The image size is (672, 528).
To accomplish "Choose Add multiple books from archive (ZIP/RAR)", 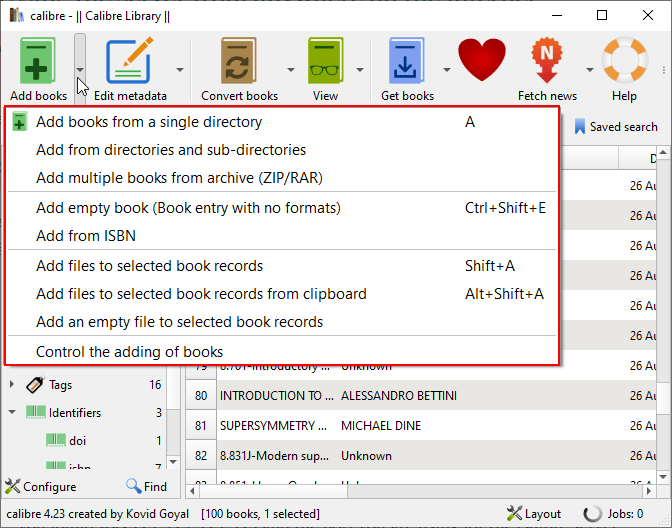I will click(x=282, y=178).
